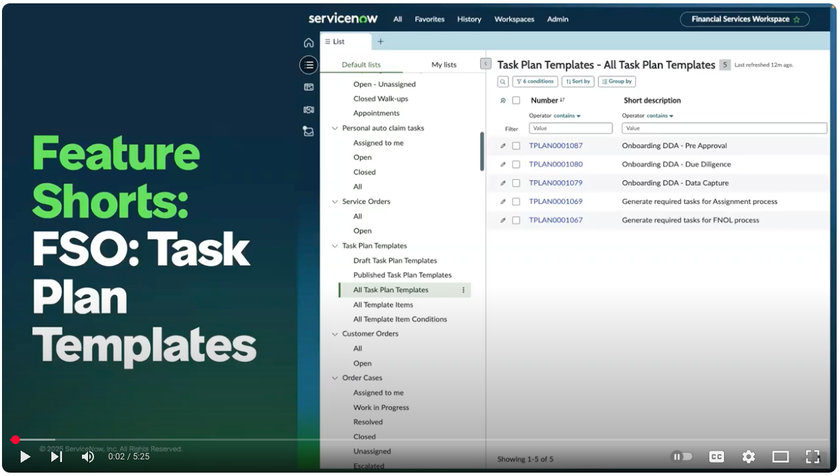Add a new tab with plus

380,41
